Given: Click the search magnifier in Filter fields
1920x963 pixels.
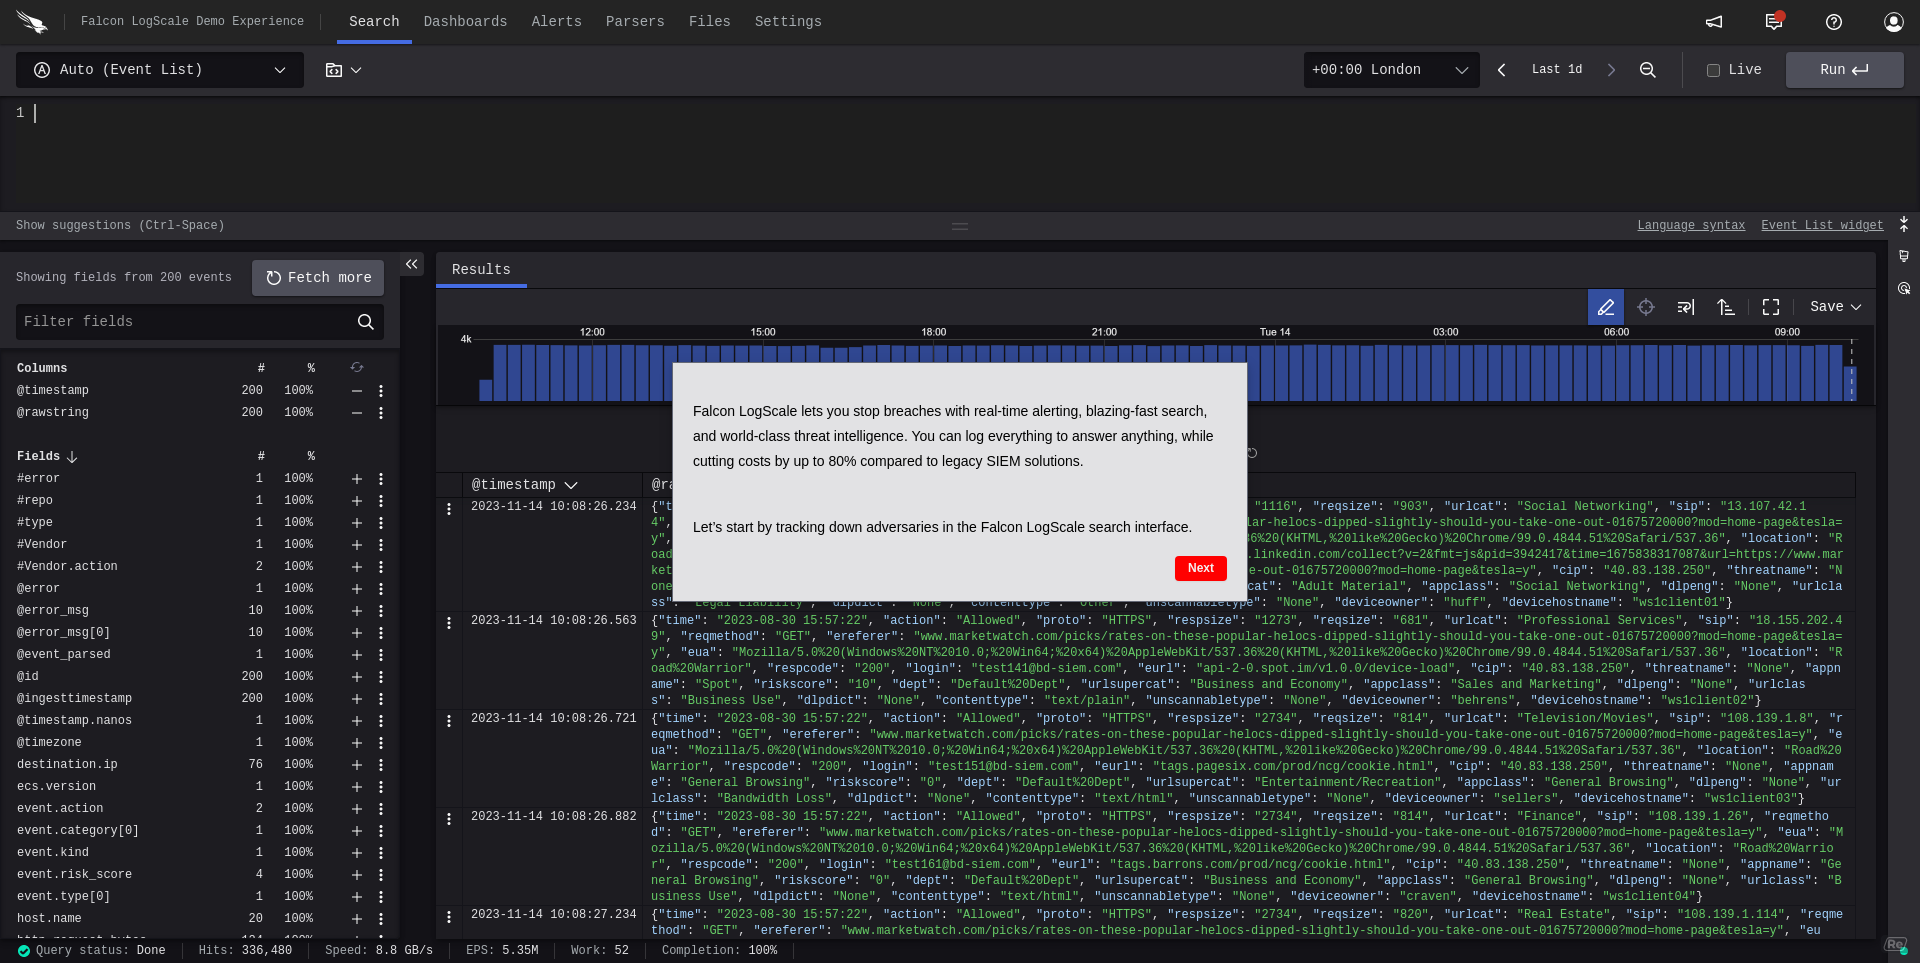Looking at the screenshot, I should tap(366, 322).
